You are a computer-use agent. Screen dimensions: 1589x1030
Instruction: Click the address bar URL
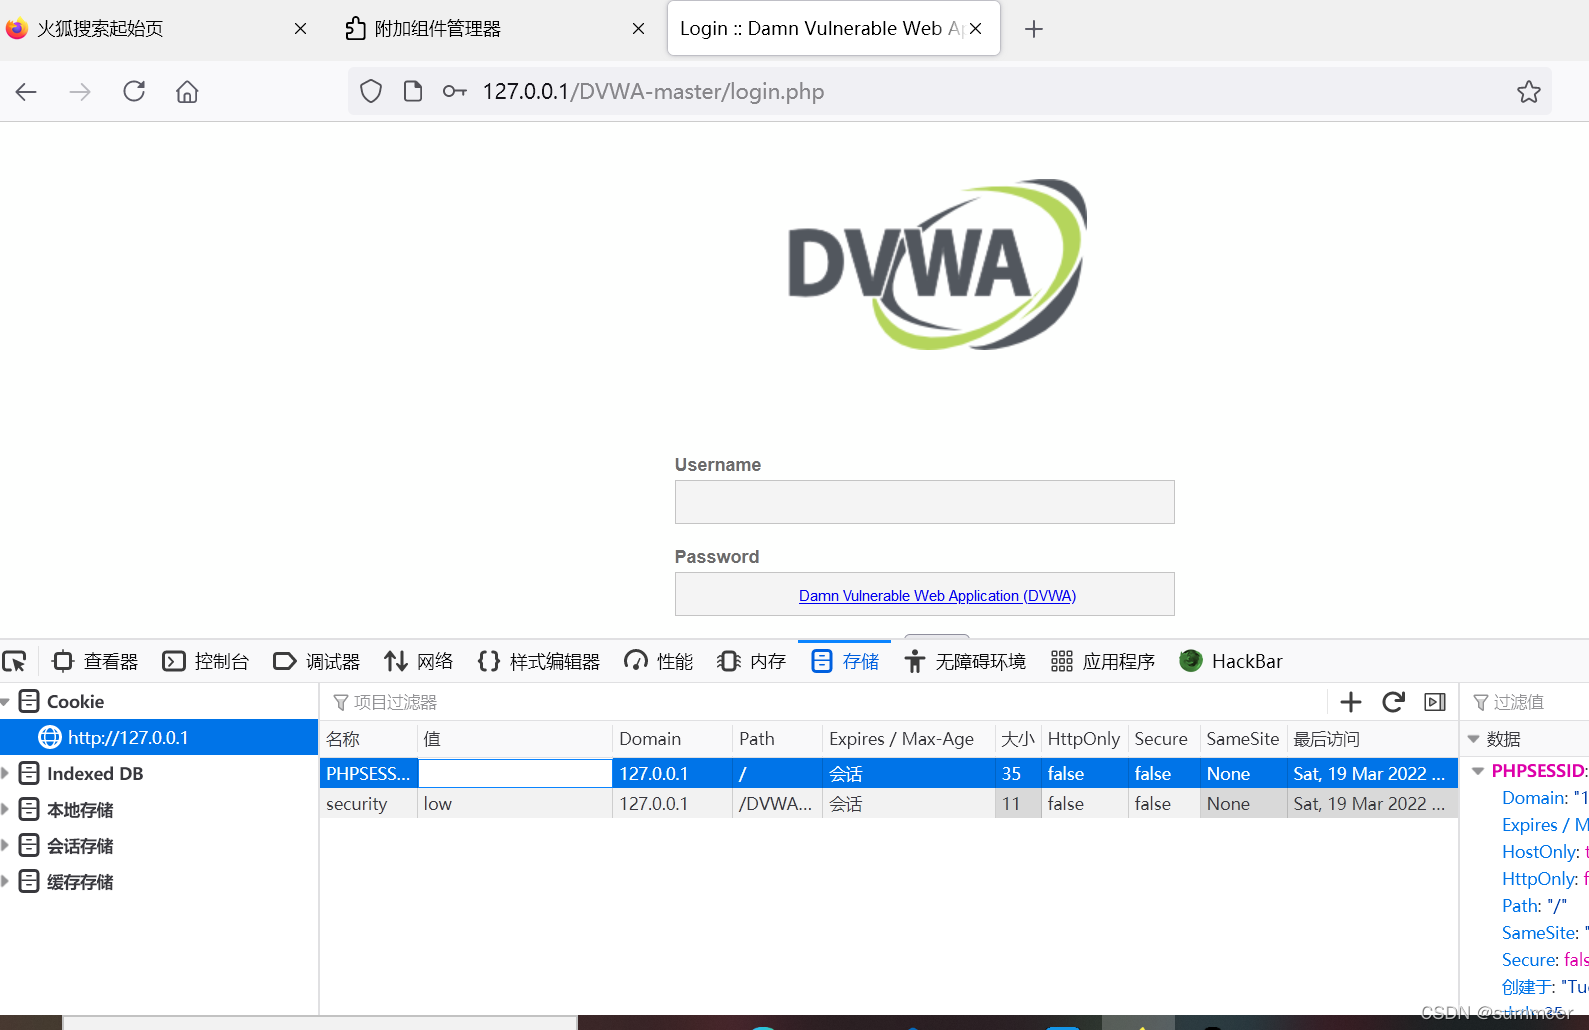653,92
